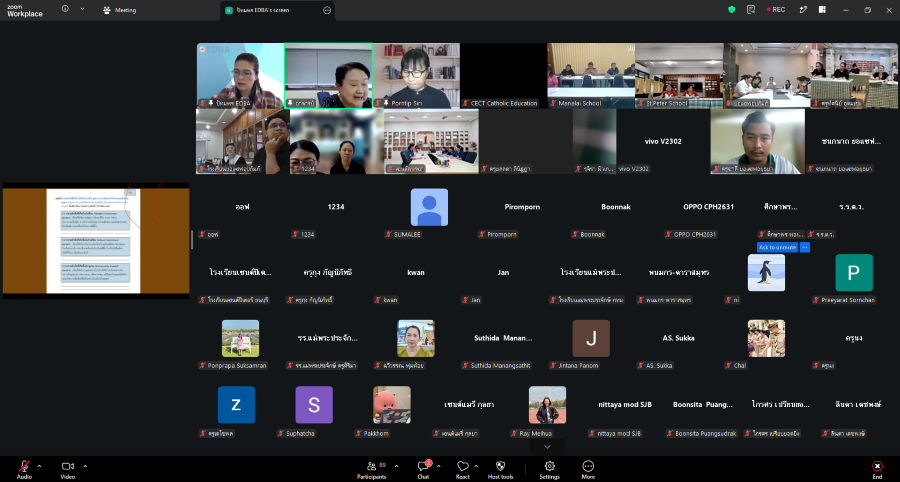Image resolution: width=900 pixels, height=482 pixels.
Task: Click the Piromporn participant tile
Action: point(522,208)
